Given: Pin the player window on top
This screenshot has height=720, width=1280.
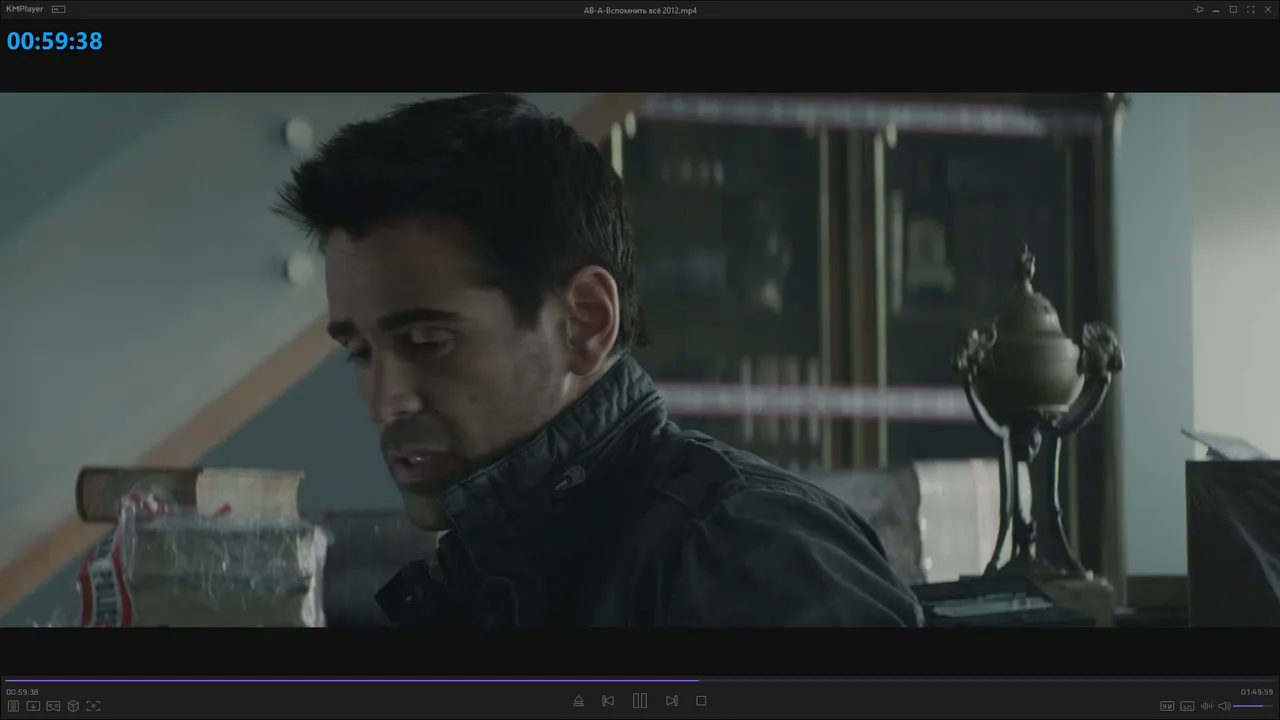Looking at the screenshot, I should pos(1199,9).
